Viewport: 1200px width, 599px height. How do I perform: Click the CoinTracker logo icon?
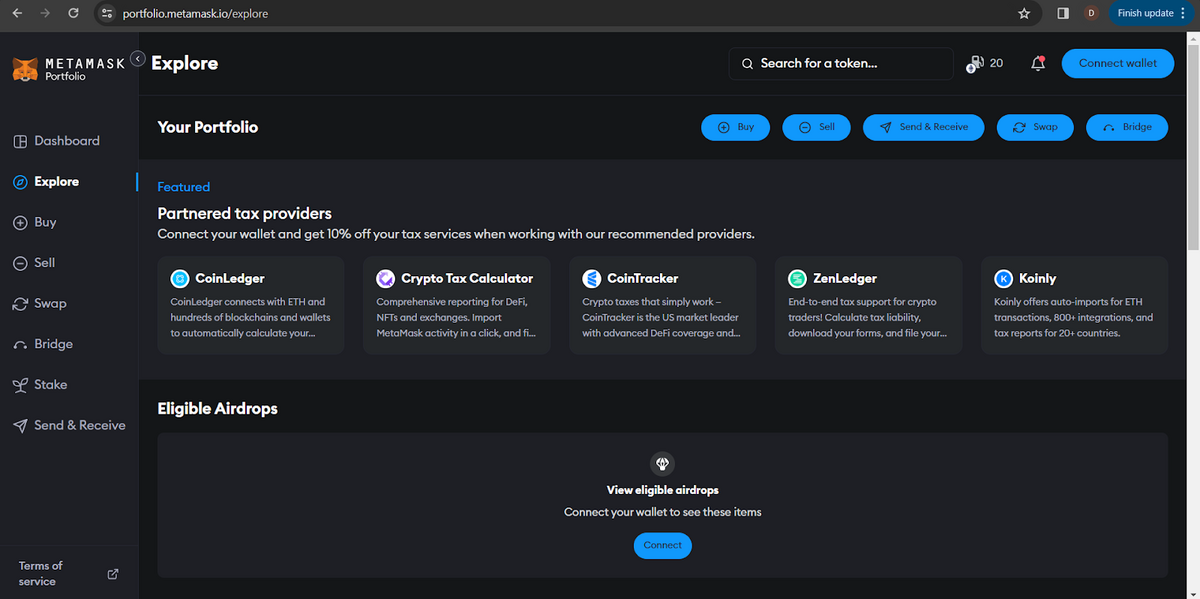[591, 278]
